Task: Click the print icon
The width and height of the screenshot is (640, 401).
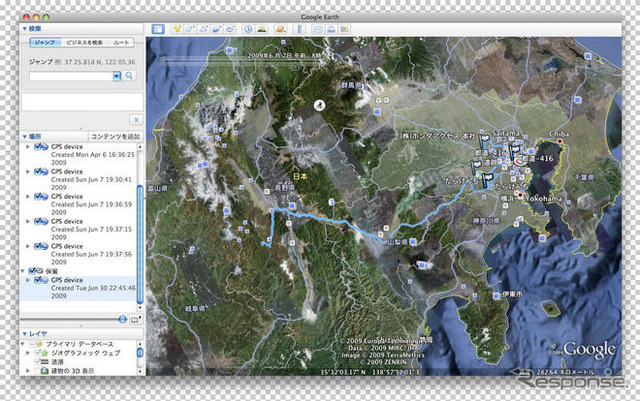Action: [331, 29]
